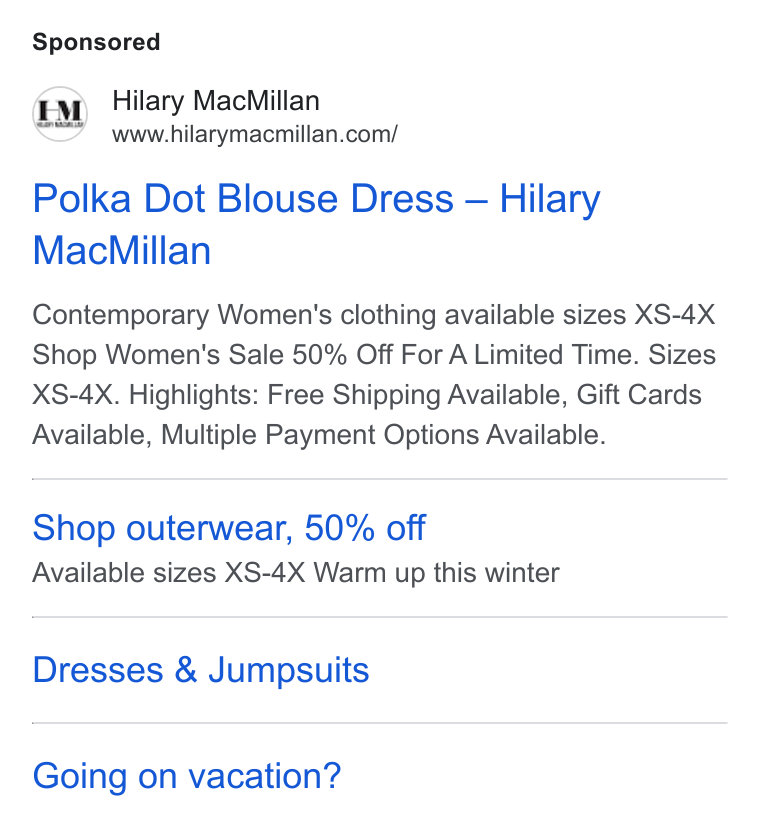
Task: Open the Hilary MacMillan advertiser name
Action: pos(215,100)
